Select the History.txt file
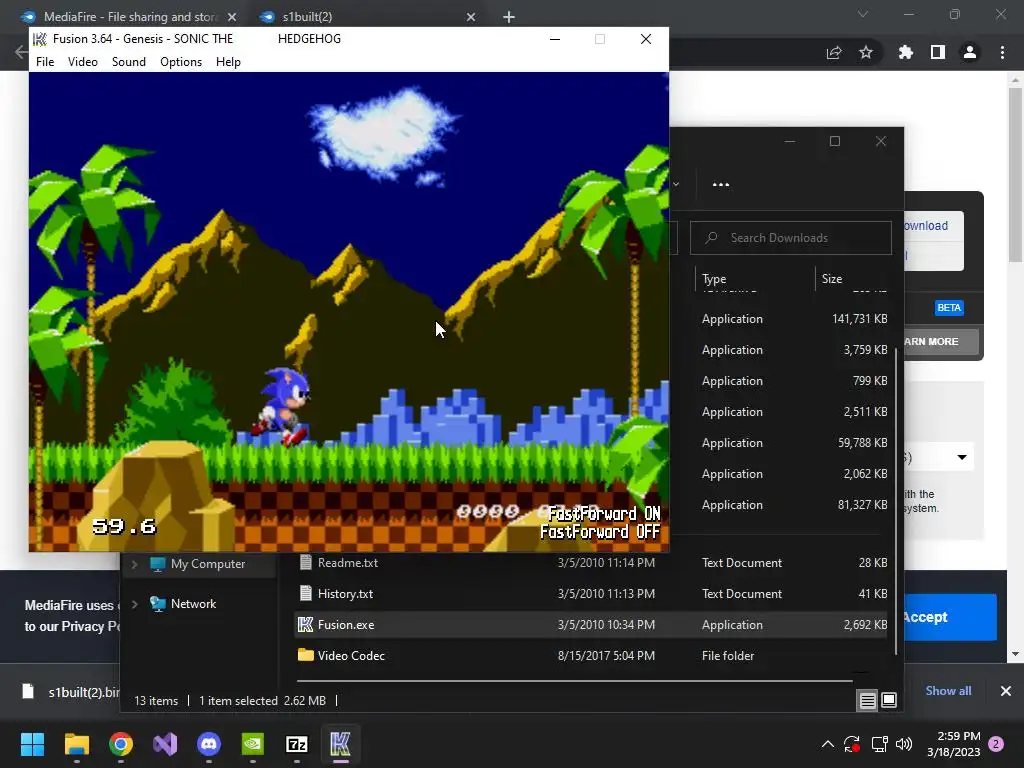 pyautogui.click(x=591, y=594)
